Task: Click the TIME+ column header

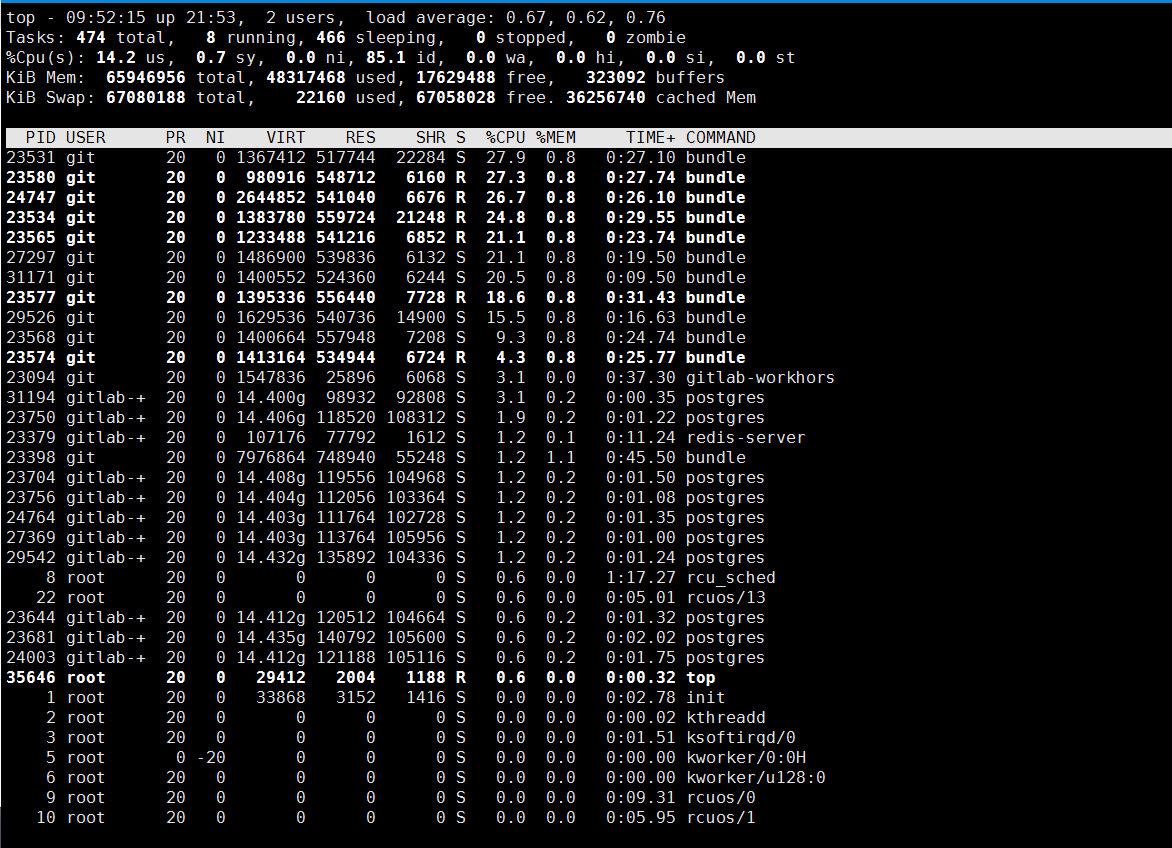Action: tap(650, 137)
